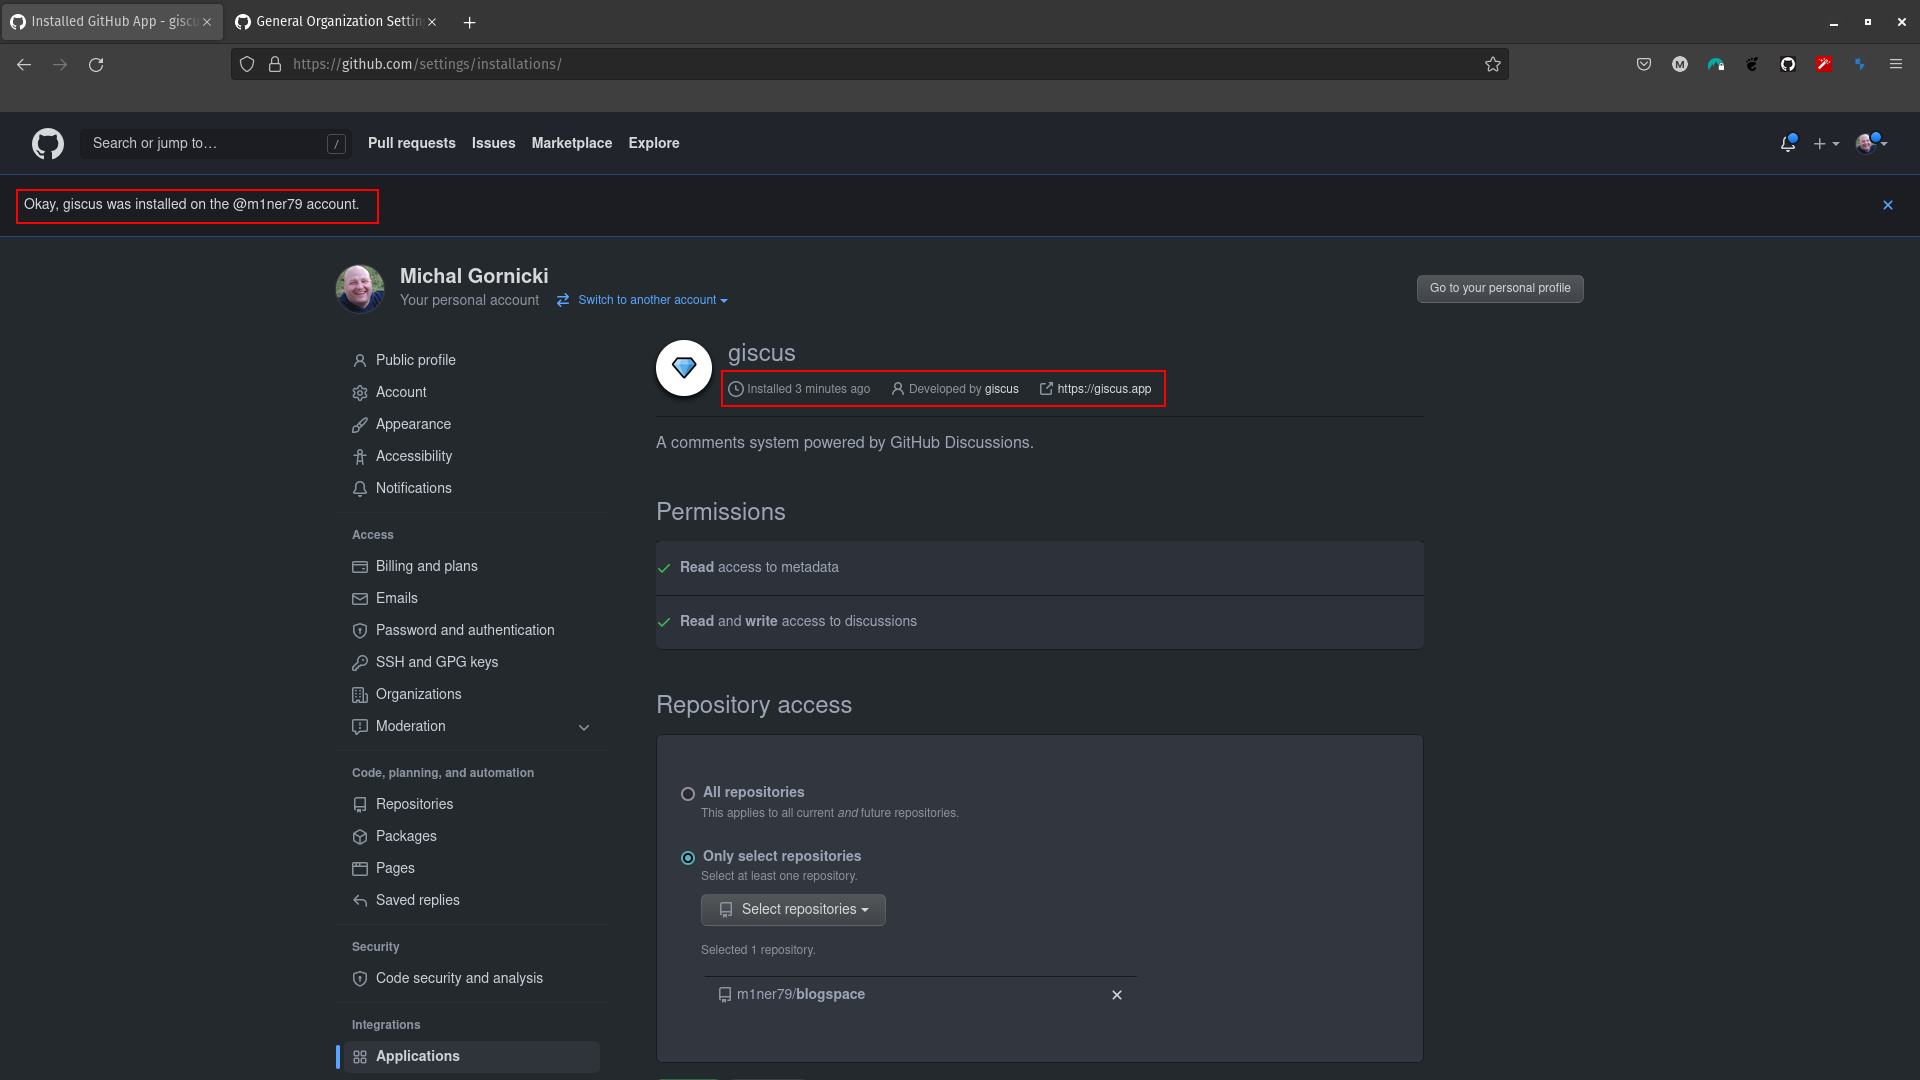Open Pull requests in header
This screenshot has width=1920, height=1080.
click(412, 143)
